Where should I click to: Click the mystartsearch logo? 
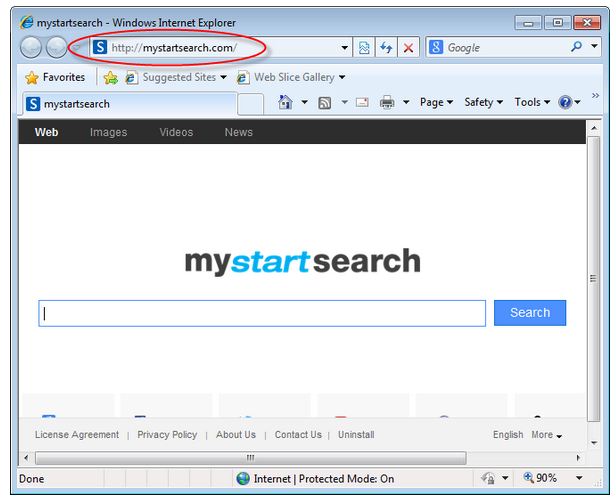302,262
